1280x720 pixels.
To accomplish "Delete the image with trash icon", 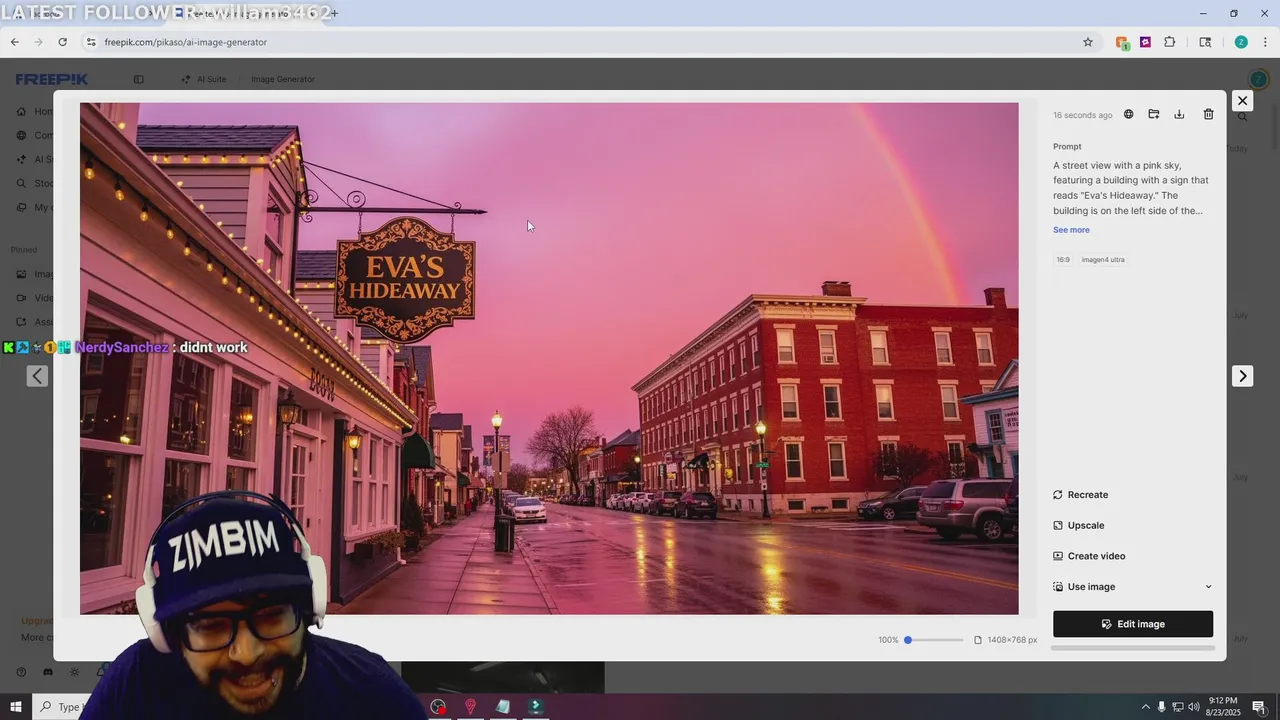I will 1208,114.
